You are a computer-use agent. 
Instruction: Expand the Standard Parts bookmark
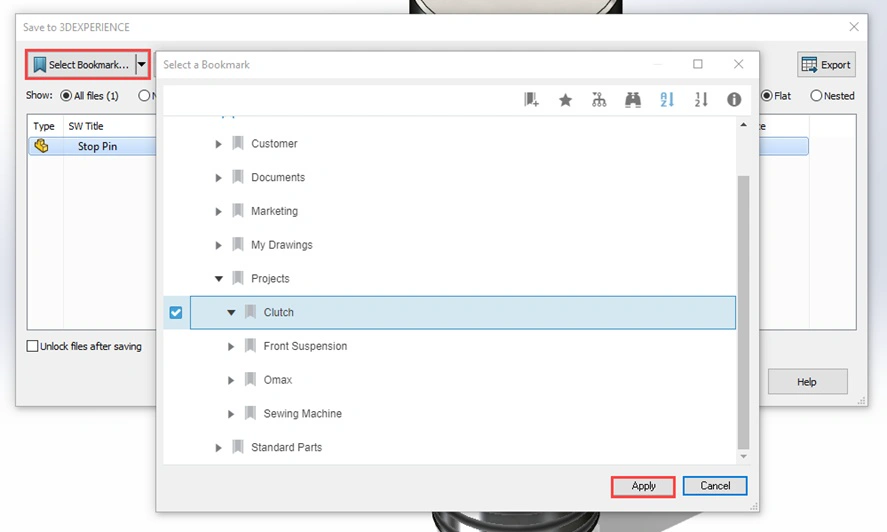[x=218, y=448]
